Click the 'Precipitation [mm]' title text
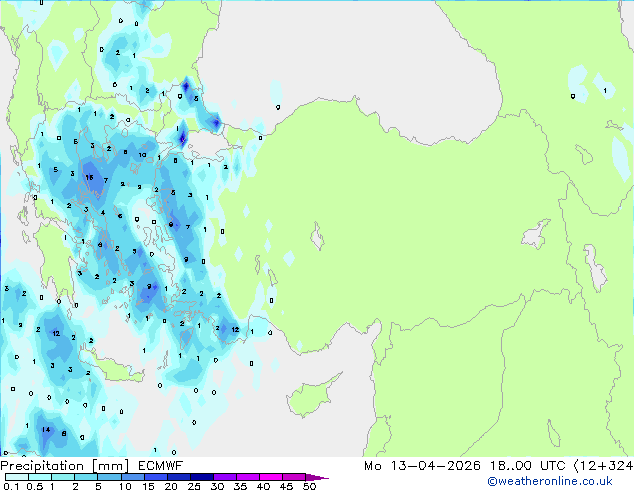 coord(65,466)
